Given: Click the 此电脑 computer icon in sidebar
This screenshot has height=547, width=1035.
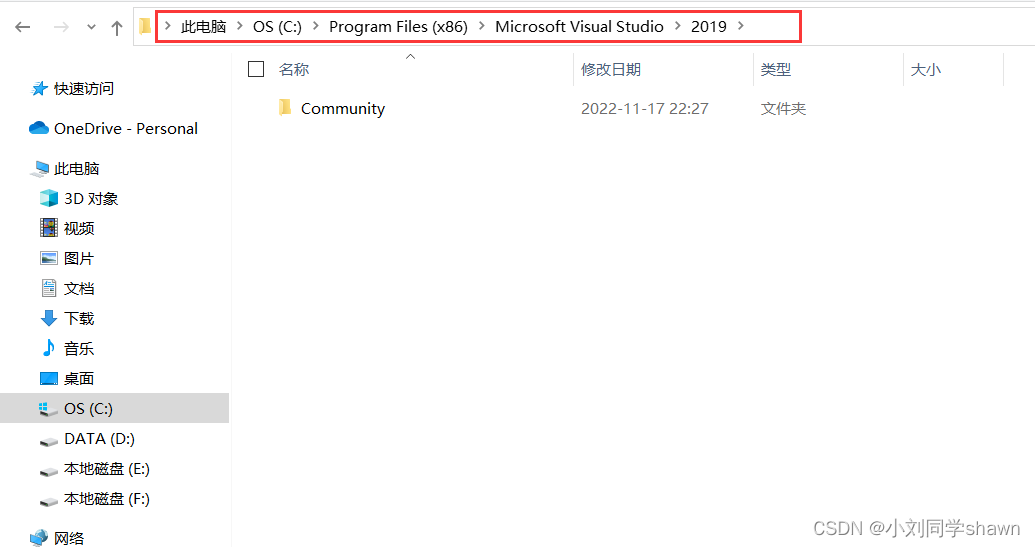Looking at the screenshot, I should click(40, 169).
